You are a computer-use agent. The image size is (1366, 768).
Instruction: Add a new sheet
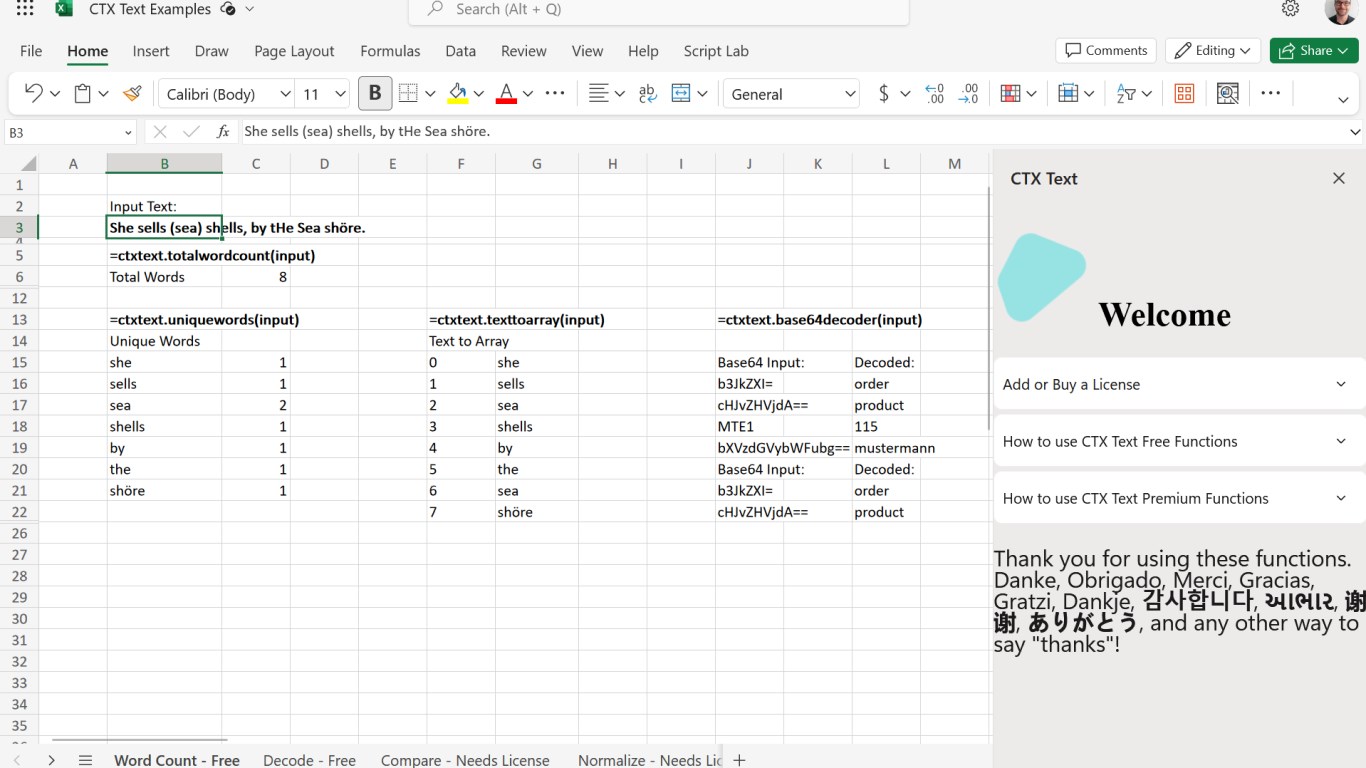click(x=739, y=760)
